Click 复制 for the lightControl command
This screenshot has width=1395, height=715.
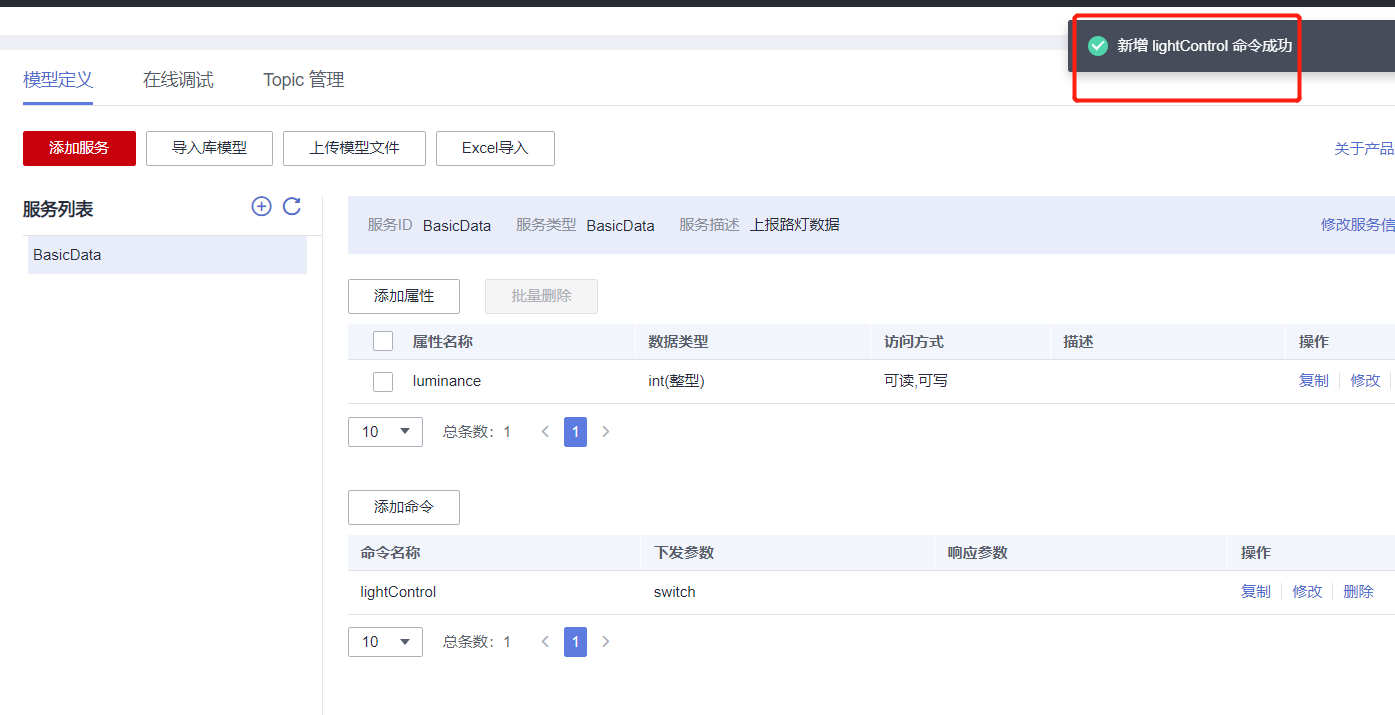click(1256, 592)
